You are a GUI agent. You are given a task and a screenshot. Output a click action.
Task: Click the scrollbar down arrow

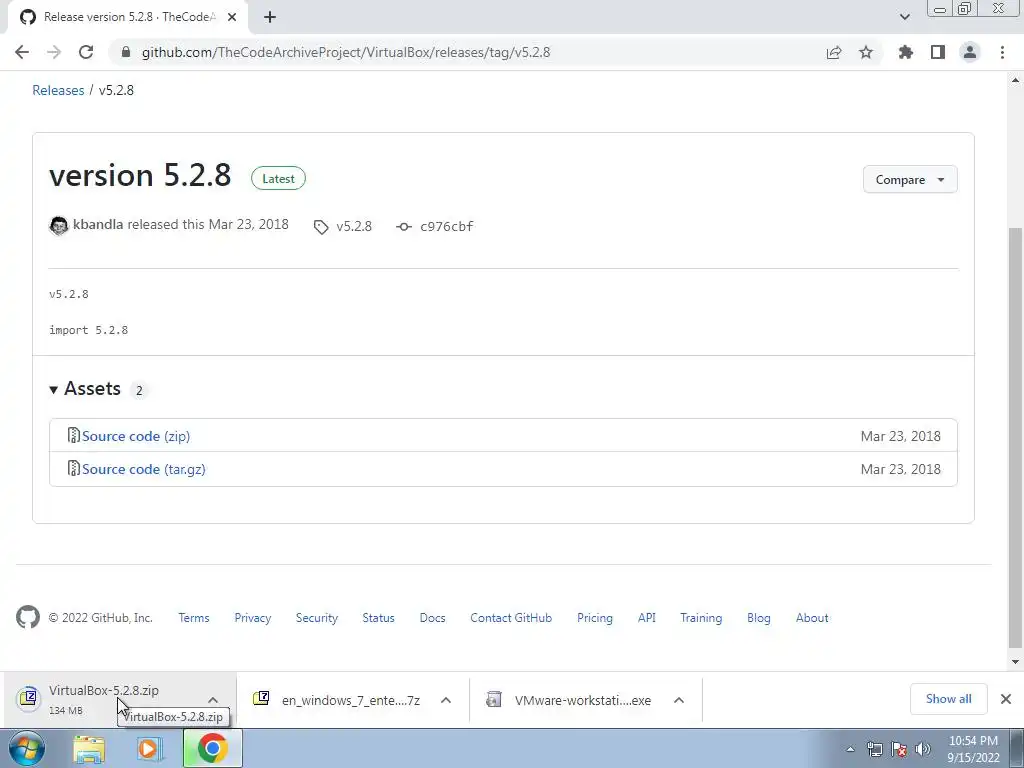point(1015,662)
